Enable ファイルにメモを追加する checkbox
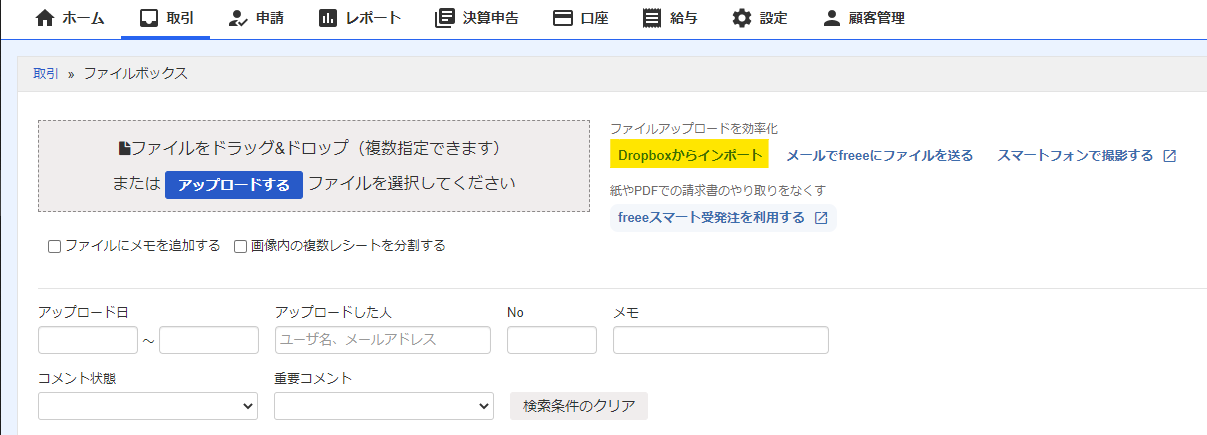 pos(55,246)
